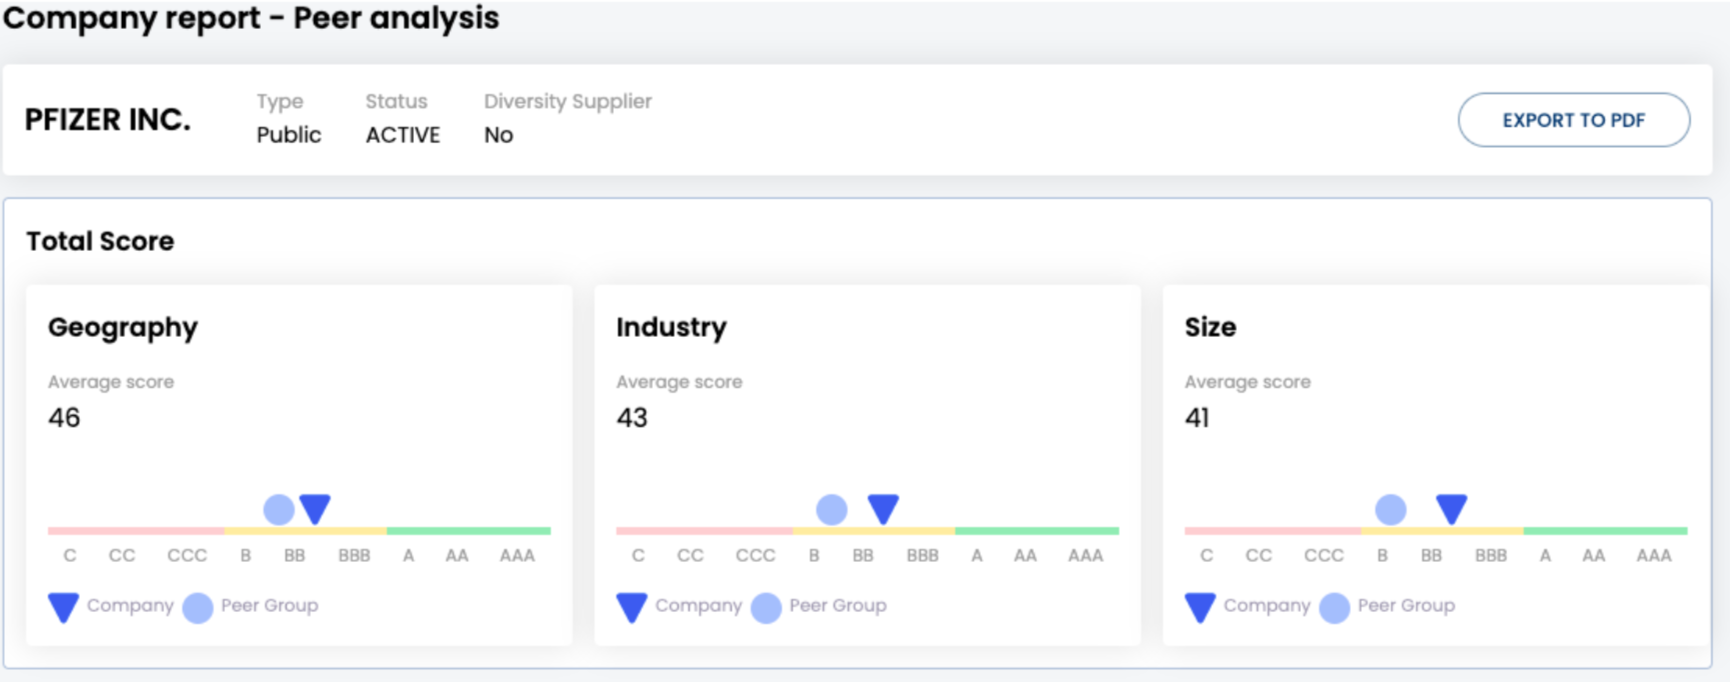Click the Total Score section title
This screenshot has height=682, width=1730.
[x=100, y=241]
